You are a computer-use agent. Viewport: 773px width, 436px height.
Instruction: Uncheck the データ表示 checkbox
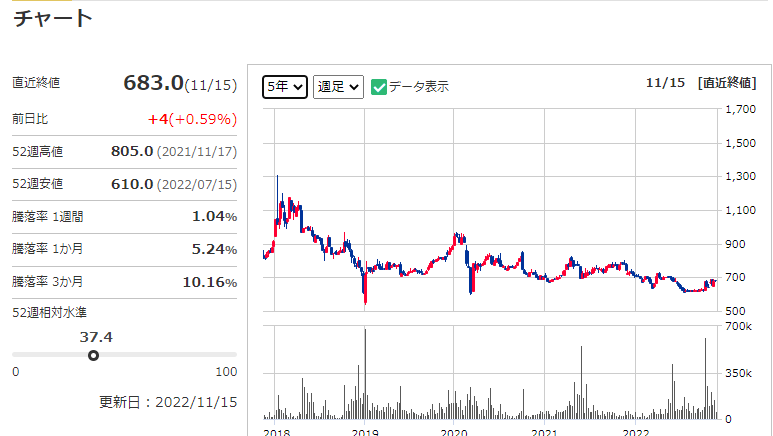tap(379, 87)
